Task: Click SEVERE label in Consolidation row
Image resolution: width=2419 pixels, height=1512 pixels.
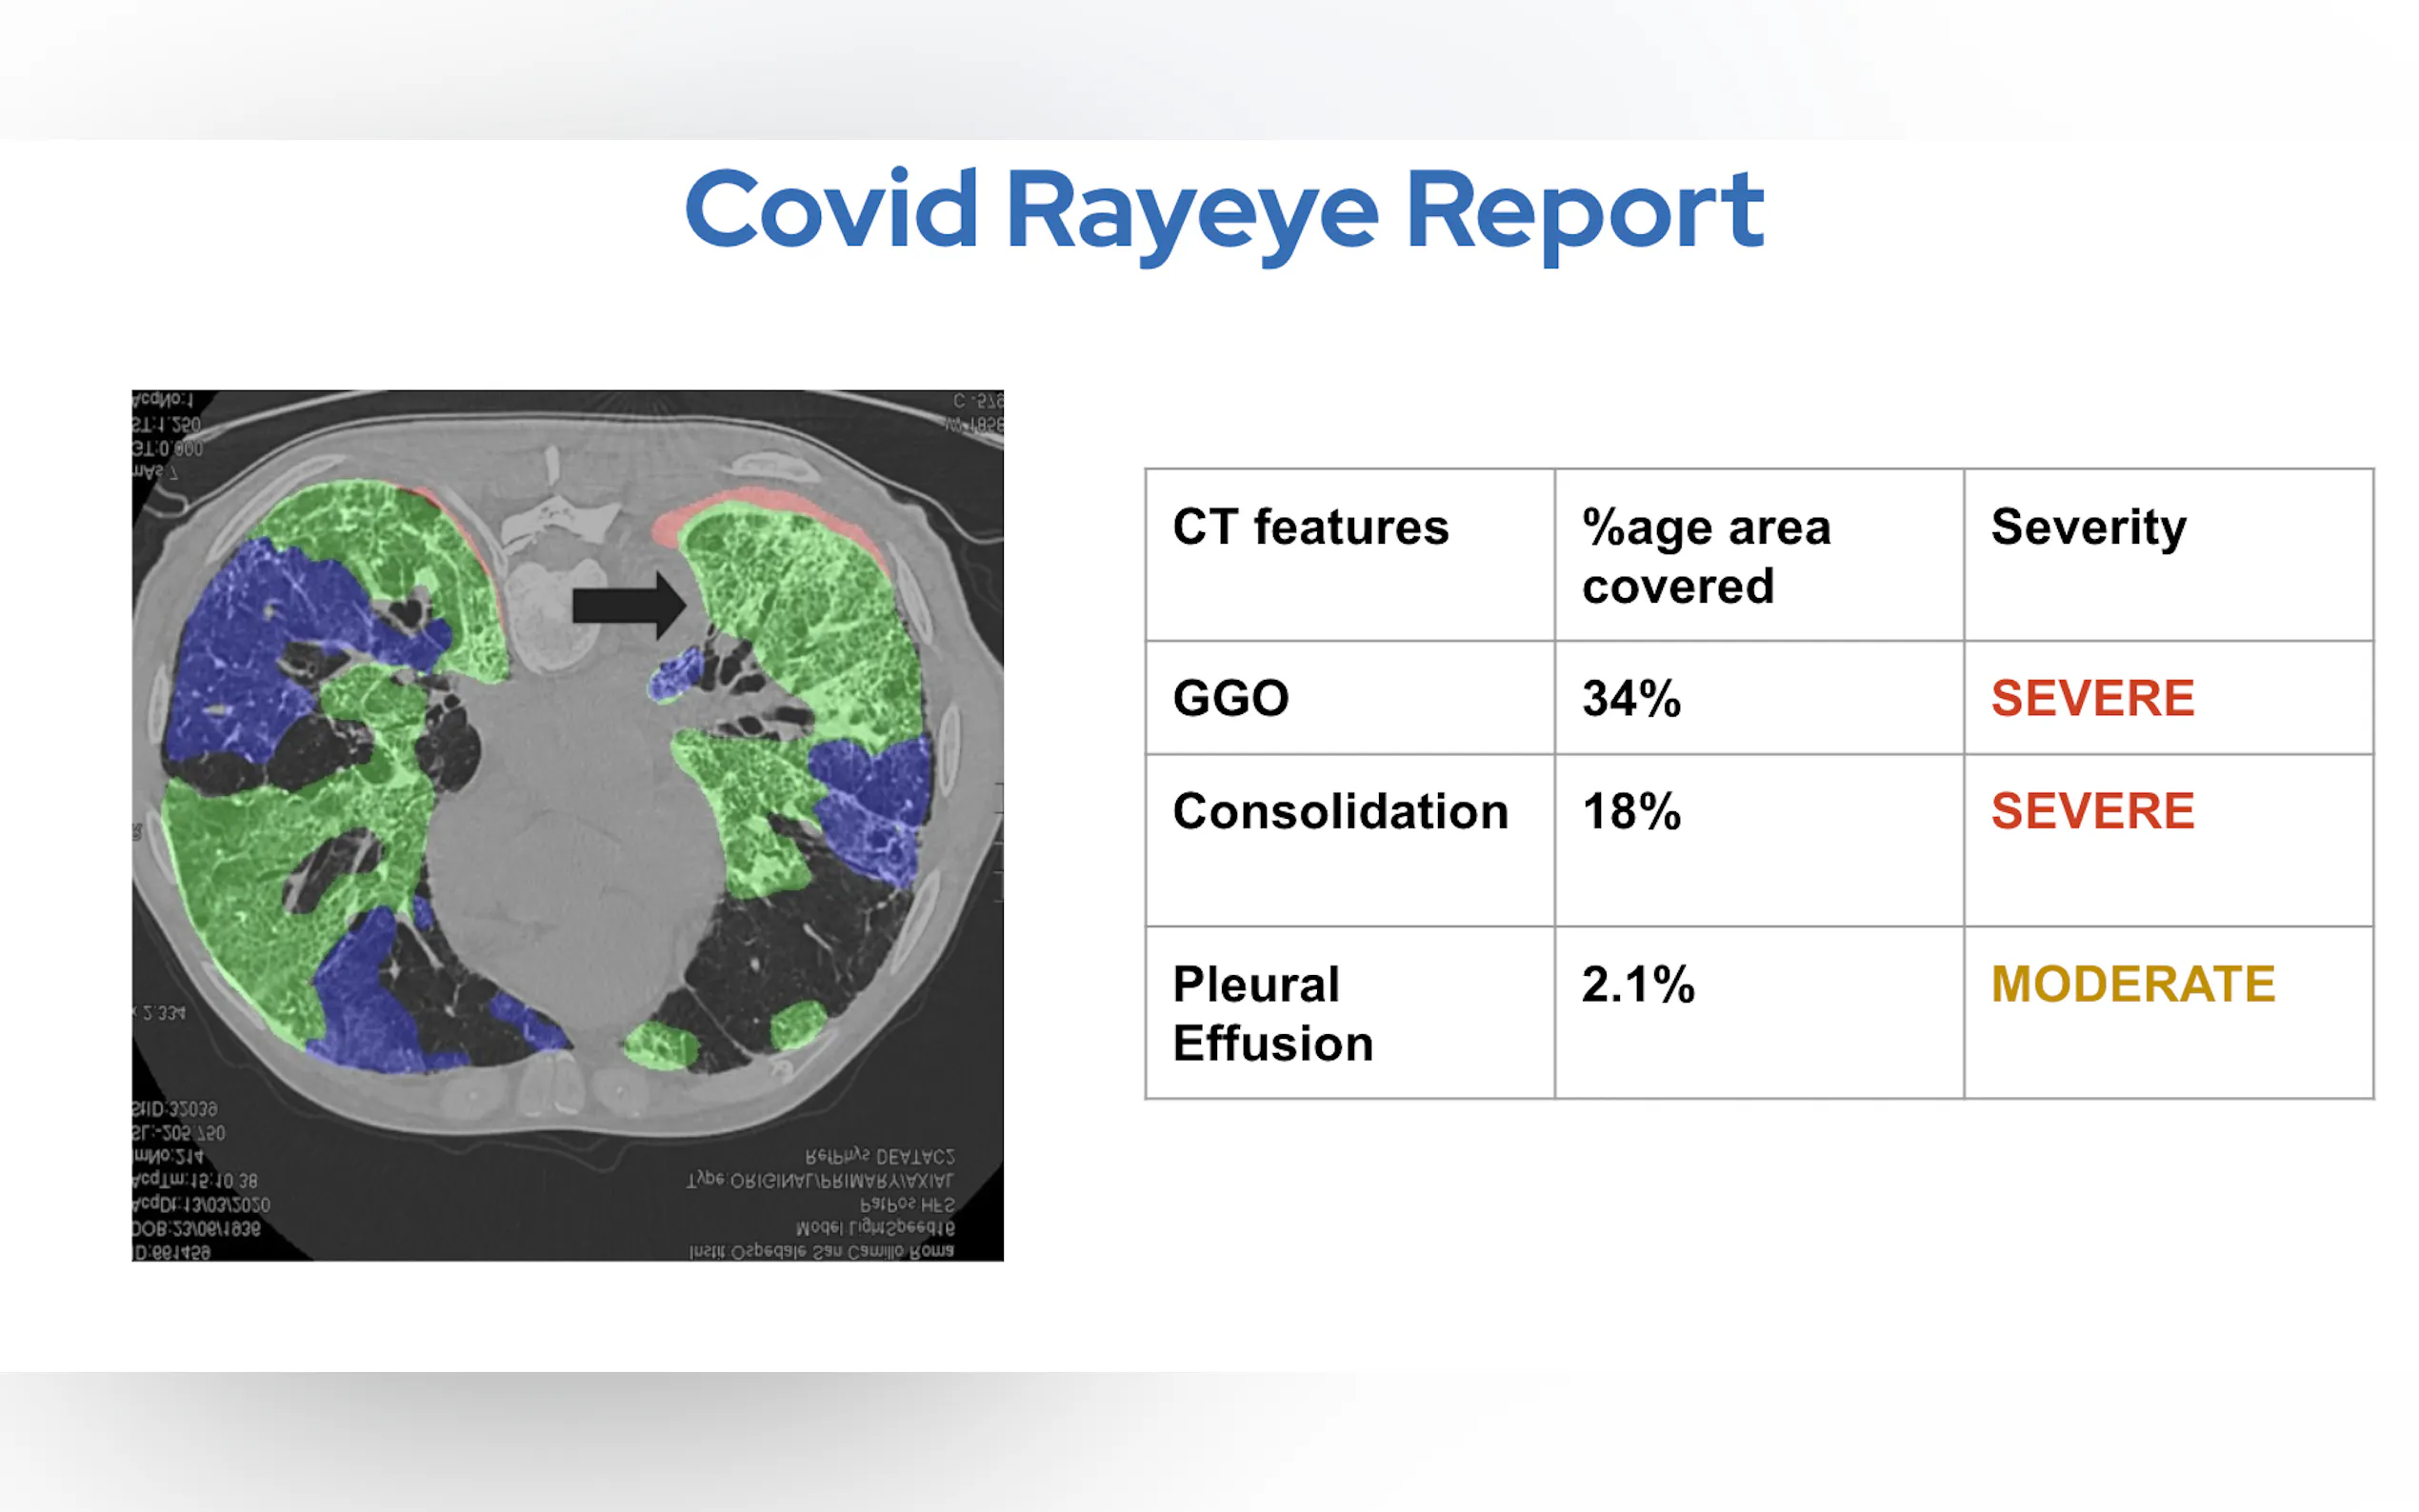Action: click(x=2091, y=811)
